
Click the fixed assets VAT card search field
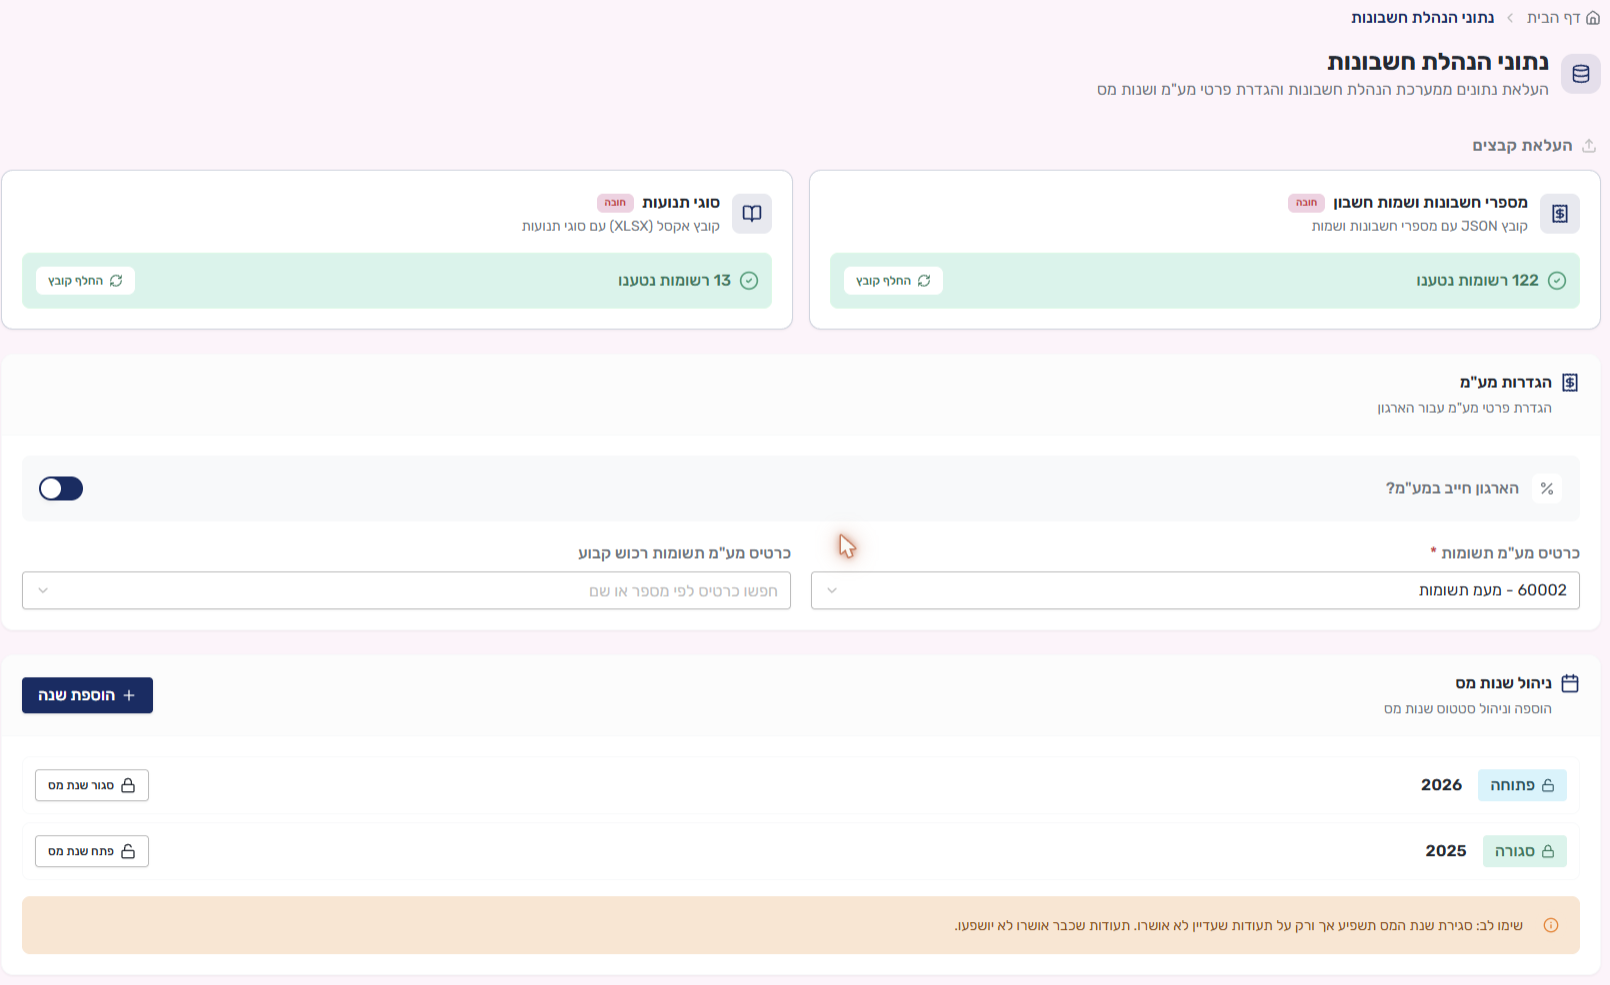(x=406, y=590)
